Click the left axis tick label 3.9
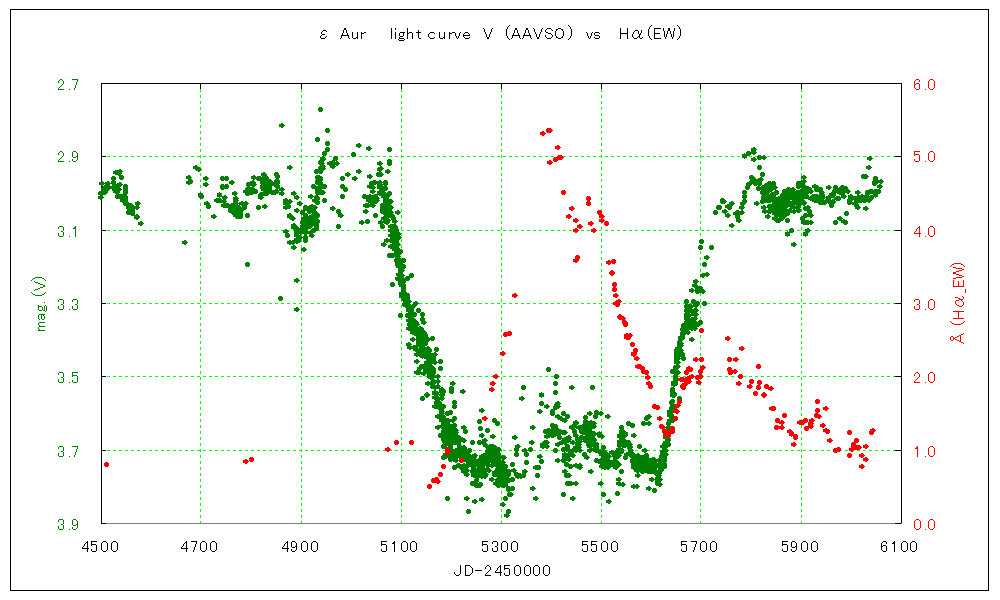 (68, 524)
